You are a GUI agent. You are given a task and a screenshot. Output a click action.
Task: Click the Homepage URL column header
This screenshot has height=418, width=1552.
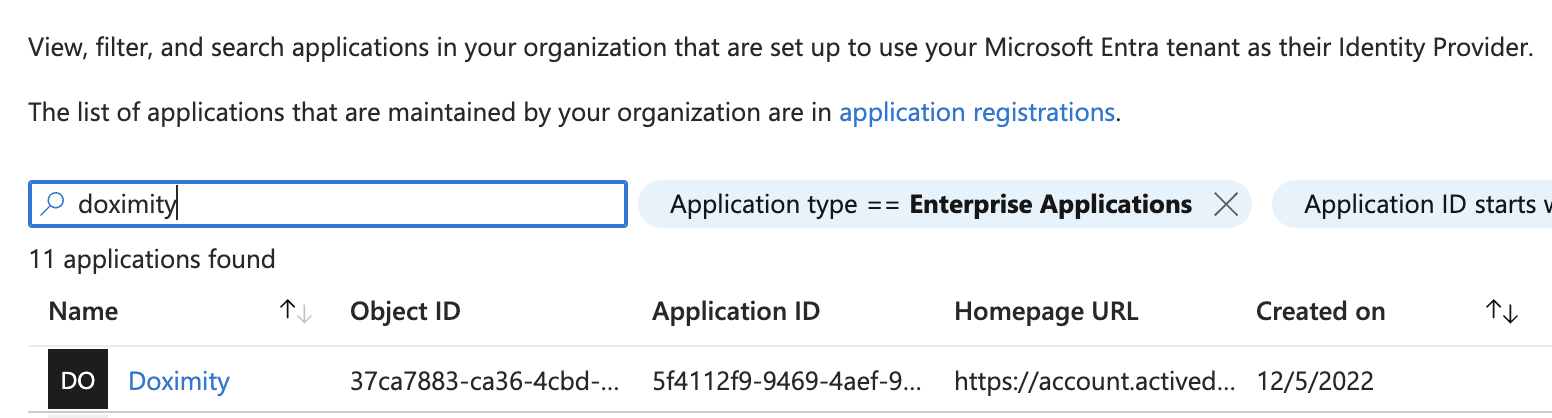(1046, 311)
